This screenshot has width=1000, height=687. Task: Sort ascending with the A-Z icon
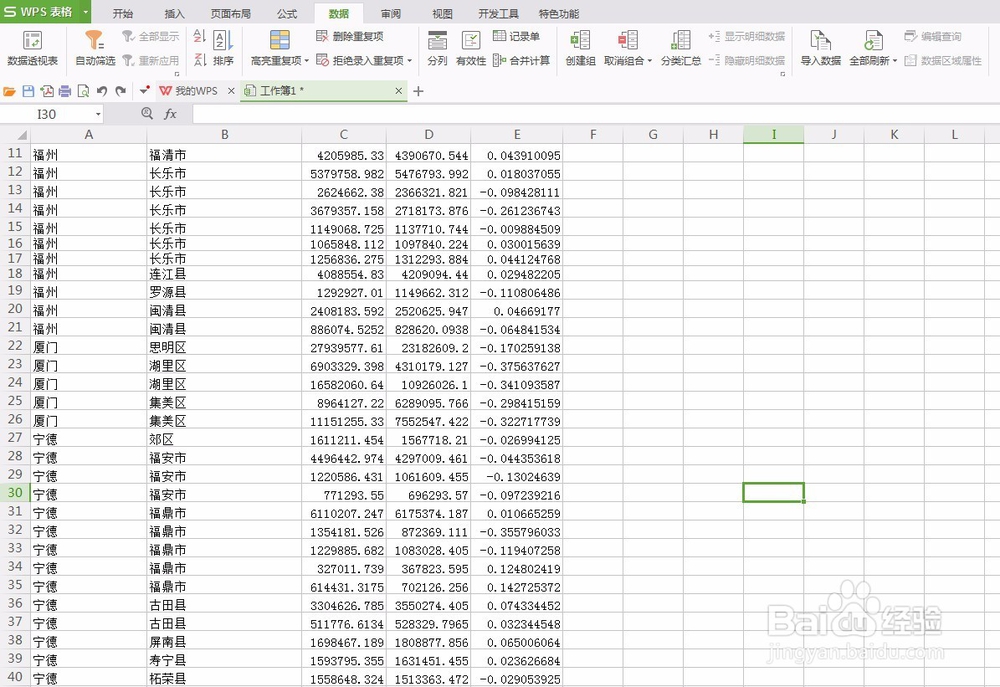coord(199,36)
